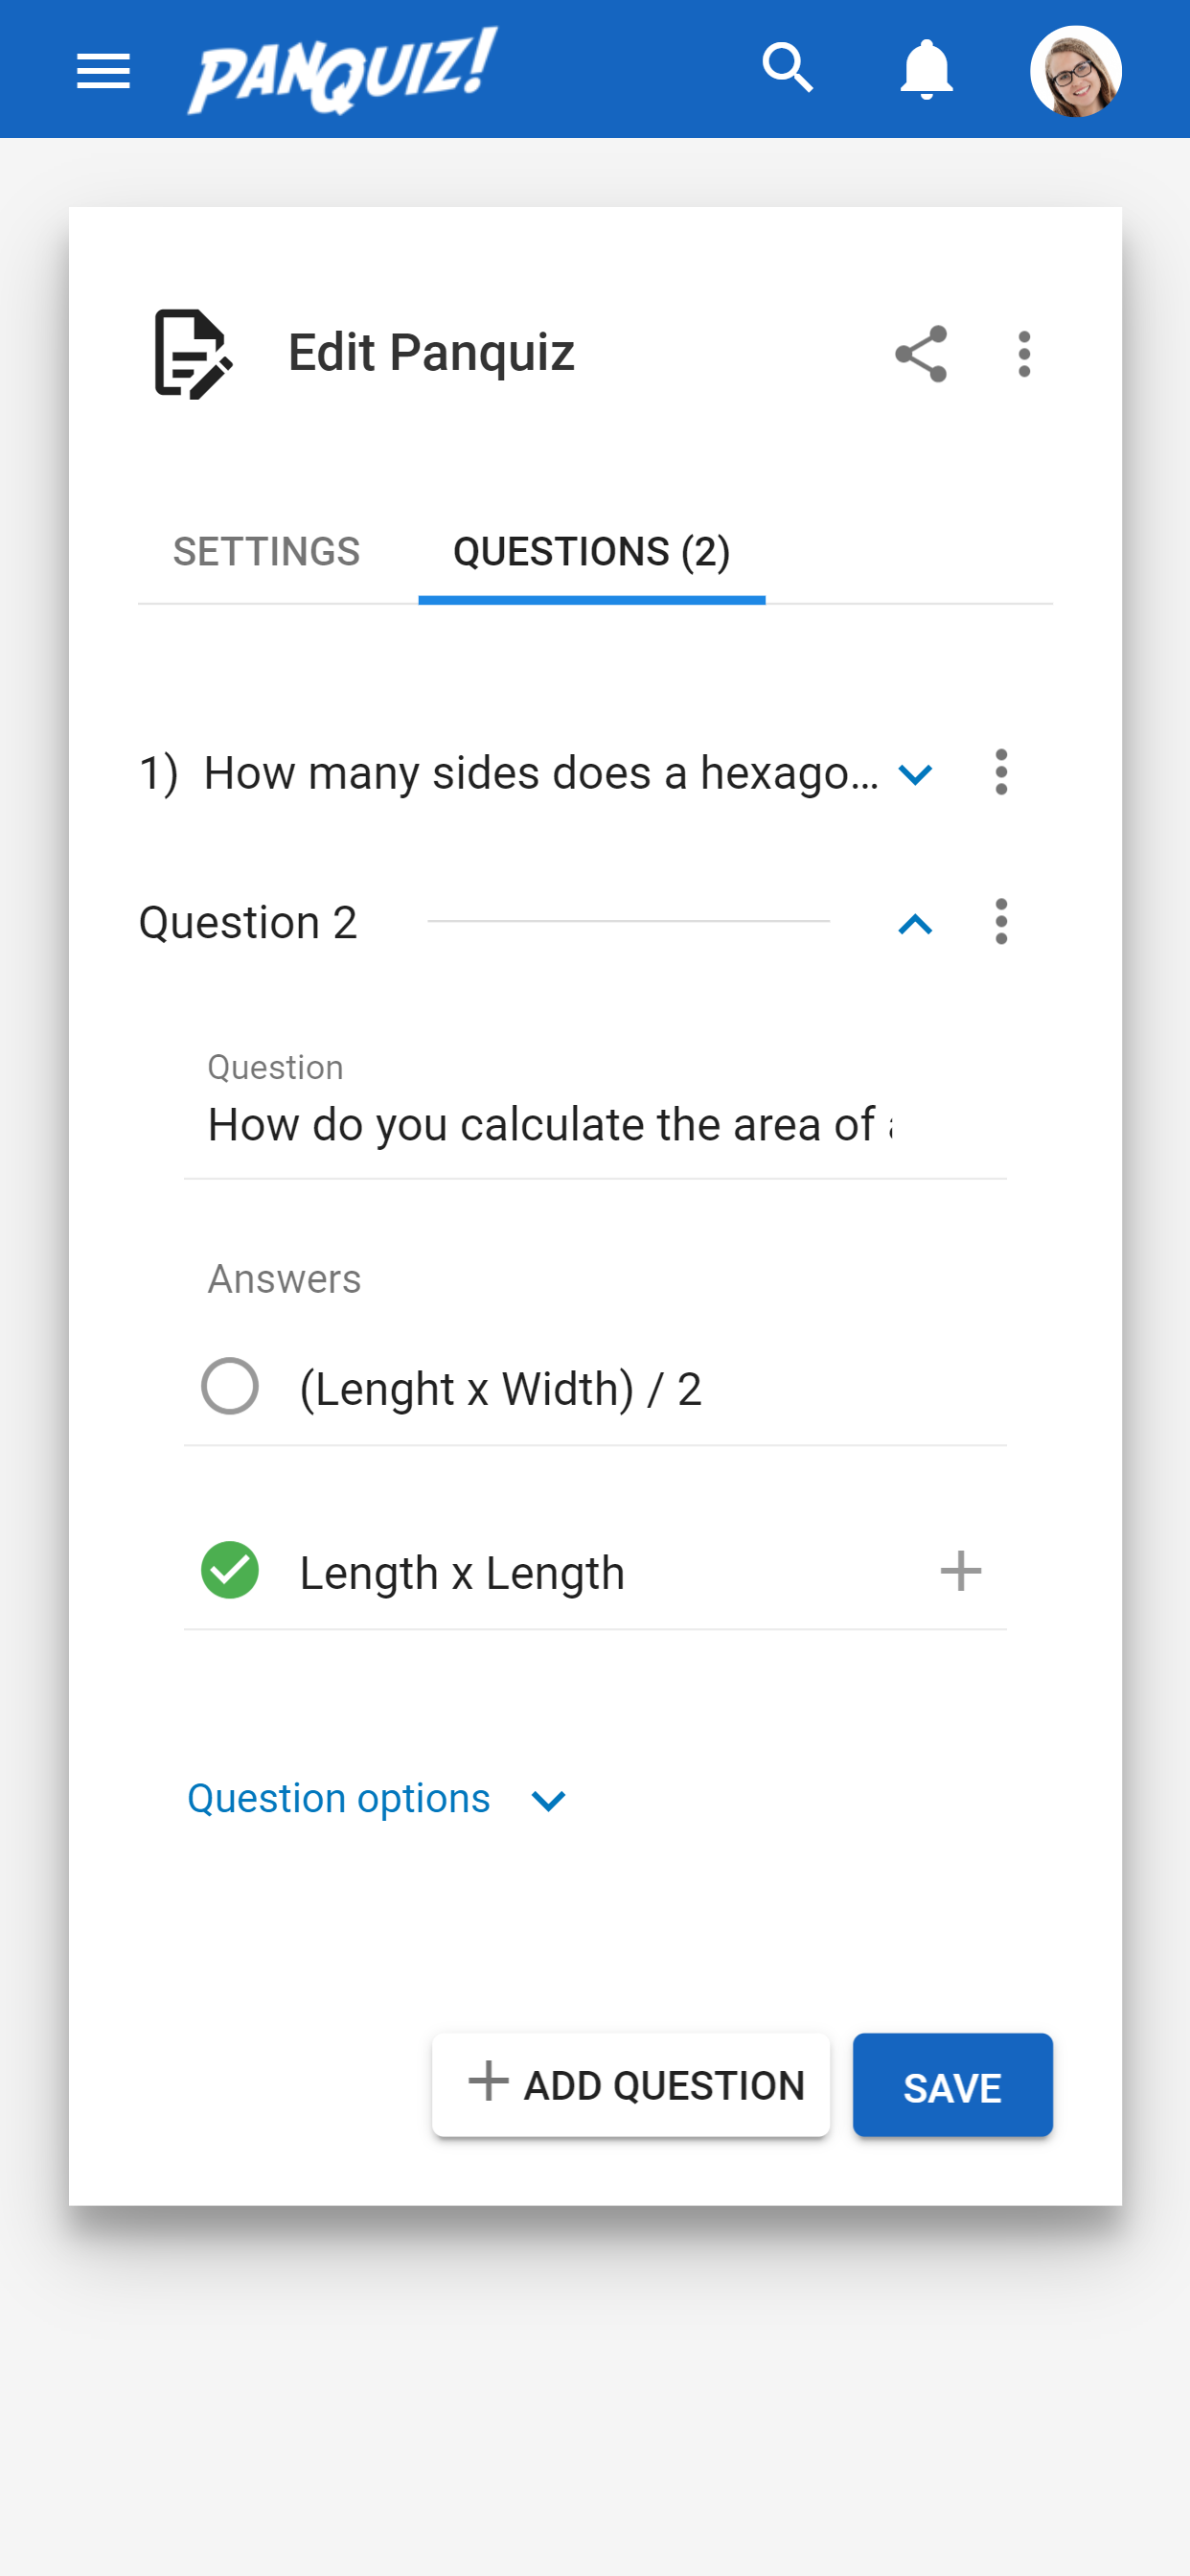Viewport: 1190px width, 2576px height.
Task: Mark (Lenght x Width) / 2 as correct
Action: 230,1386
